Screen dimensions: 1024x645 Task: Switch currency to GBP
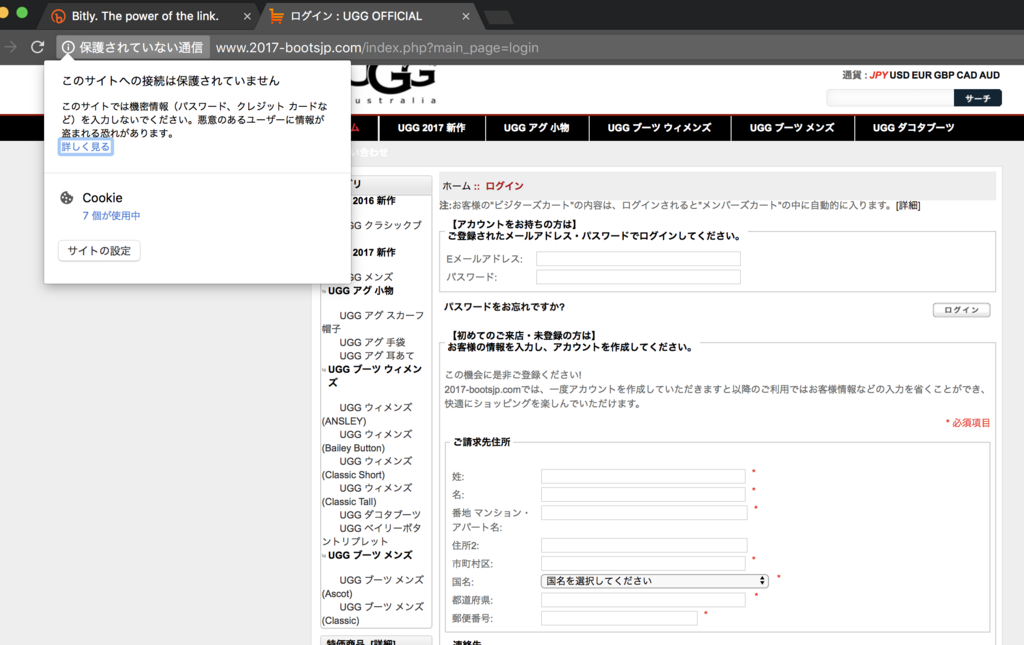click(x=944, y=75)
